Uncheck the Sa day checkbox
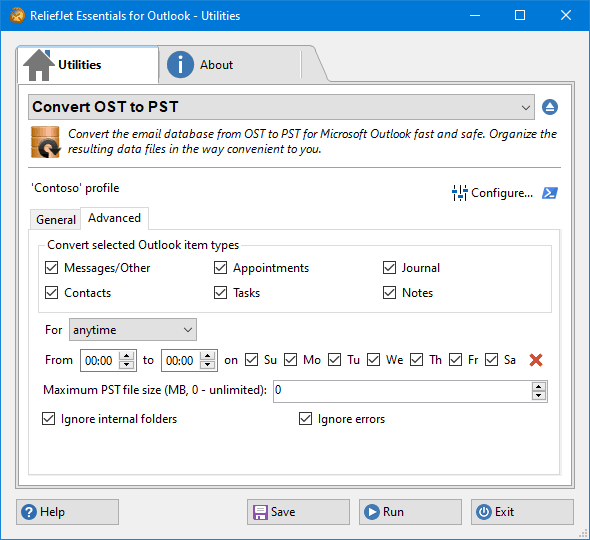This screenshot has width=590, height=540. coord(491,360)
